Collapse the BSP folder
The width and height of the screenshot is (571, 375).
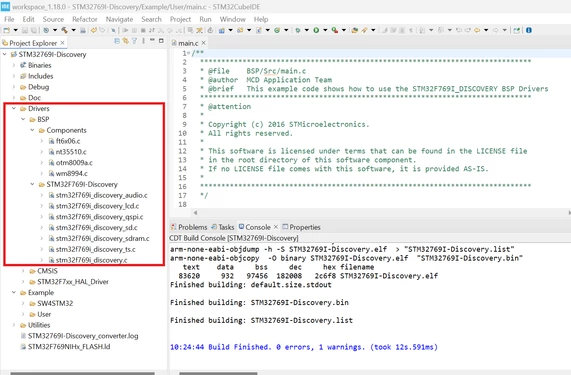tap(23, 119)
